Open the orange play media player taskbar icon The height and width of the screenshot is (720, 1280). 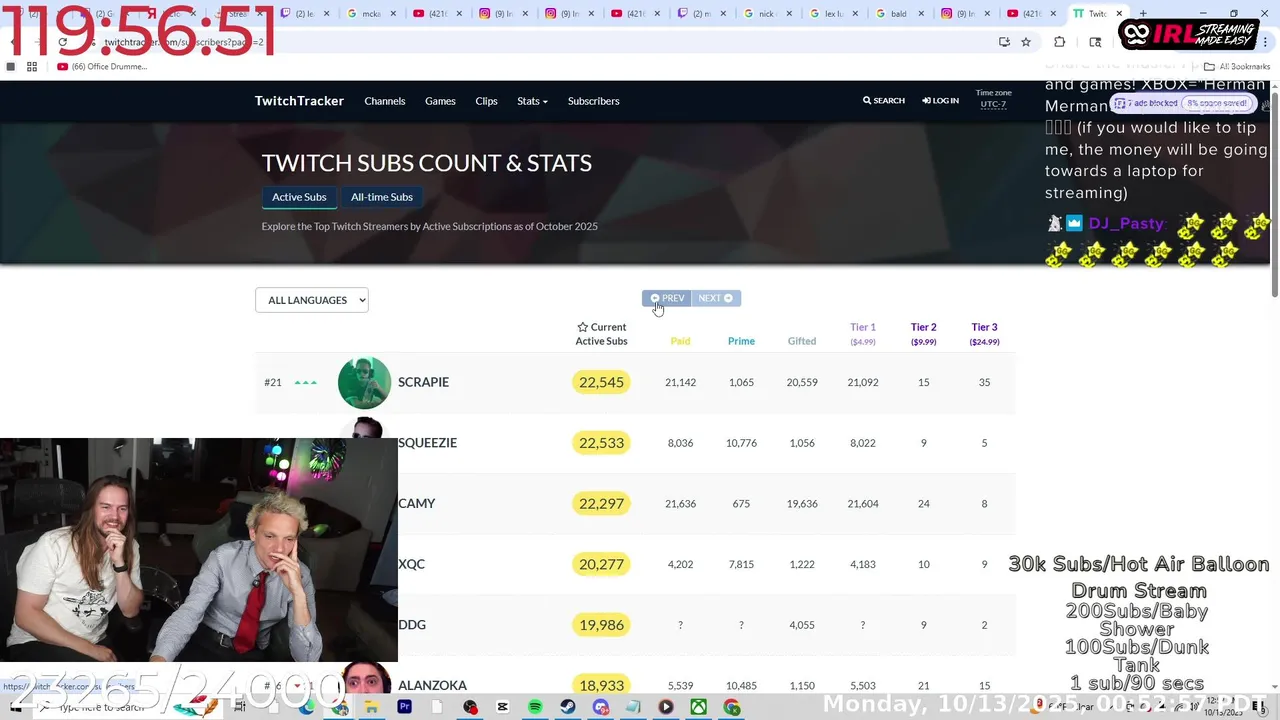(666, 707)
